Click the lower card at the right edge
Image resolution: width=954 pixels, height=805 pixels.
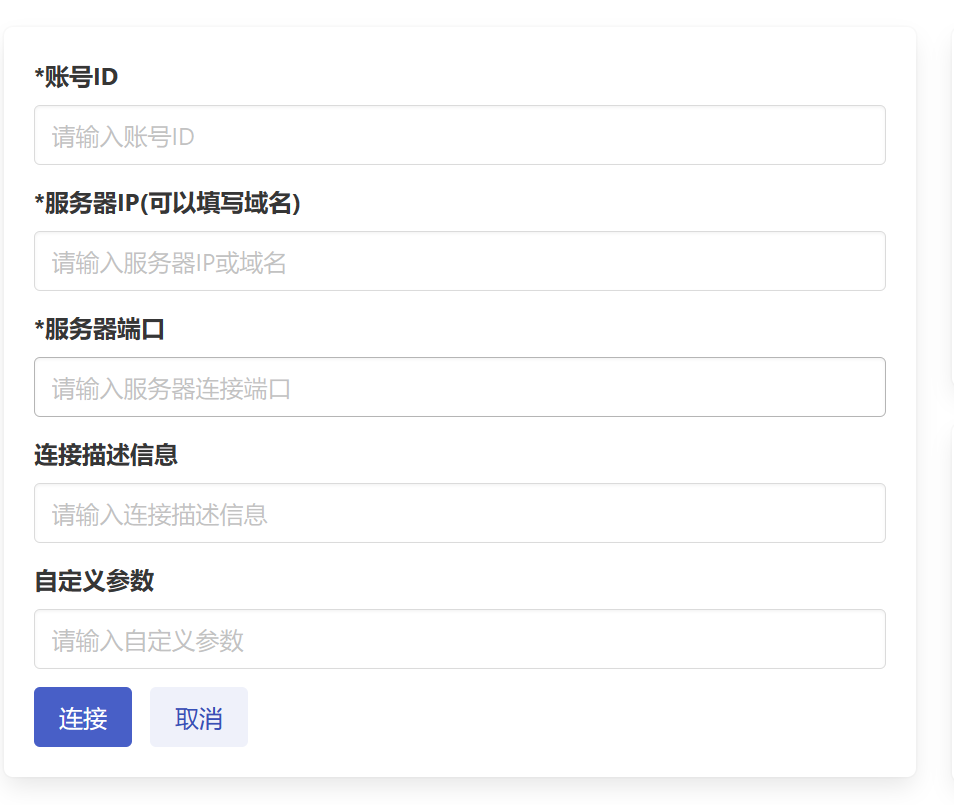(x=951, y=600)
